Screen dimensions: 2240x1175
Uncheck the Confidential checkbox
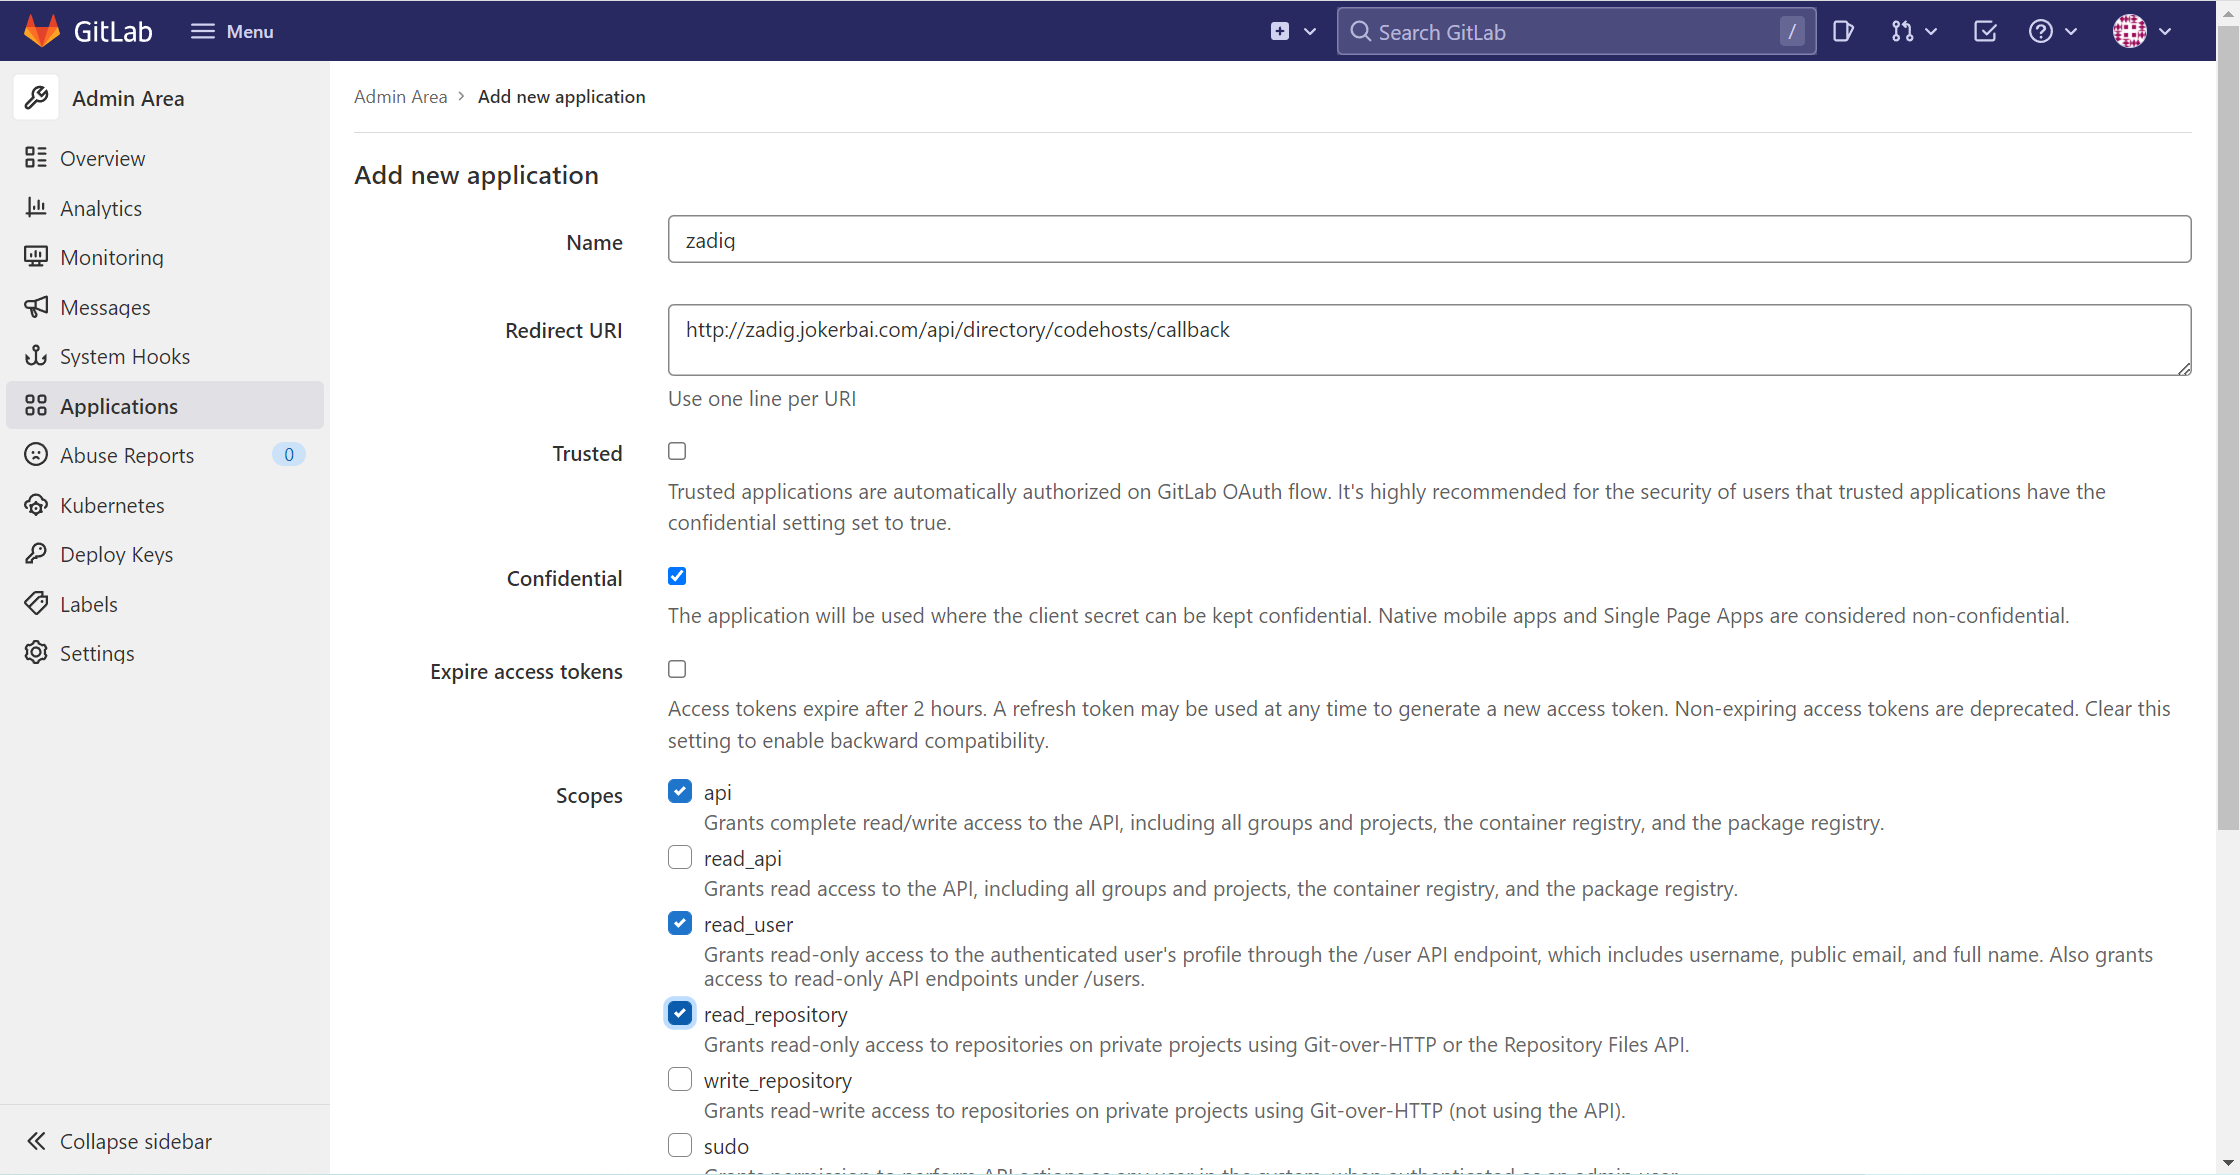[x=677, y=576]
